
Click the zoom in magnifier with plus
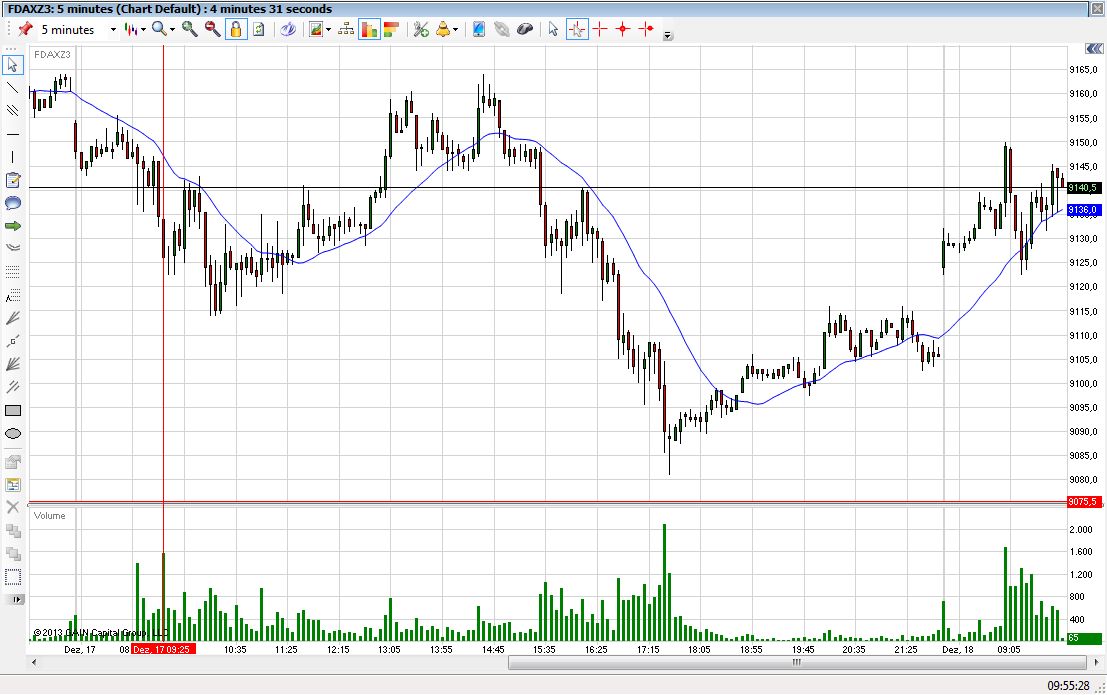(x=189, y=29)
